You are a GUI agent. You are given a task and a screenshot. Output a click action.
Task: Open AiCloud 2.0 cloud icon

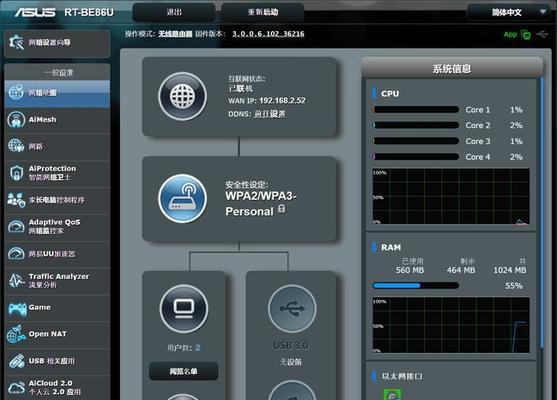pyautogui.click(x=16, y=388)
